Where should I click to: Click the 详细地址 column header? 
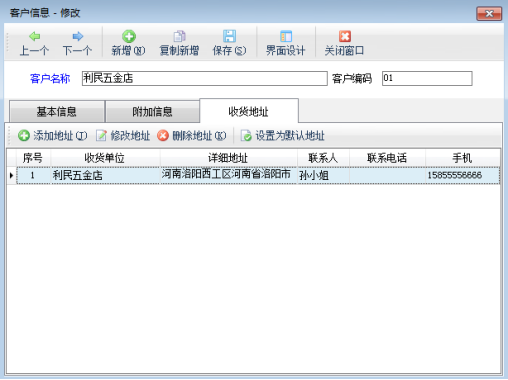tap(228, 158)
